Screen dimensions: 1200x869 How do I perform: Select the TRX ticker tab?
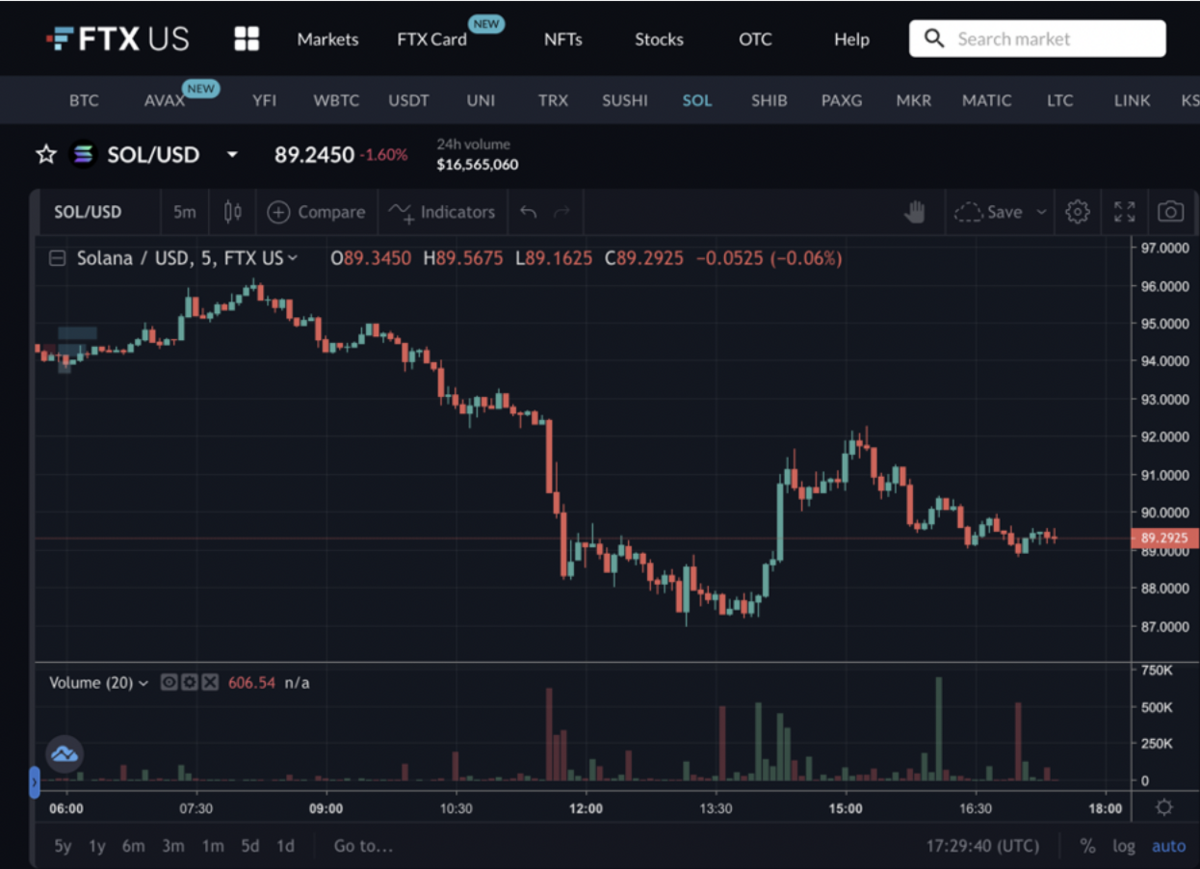coord(553,101)
